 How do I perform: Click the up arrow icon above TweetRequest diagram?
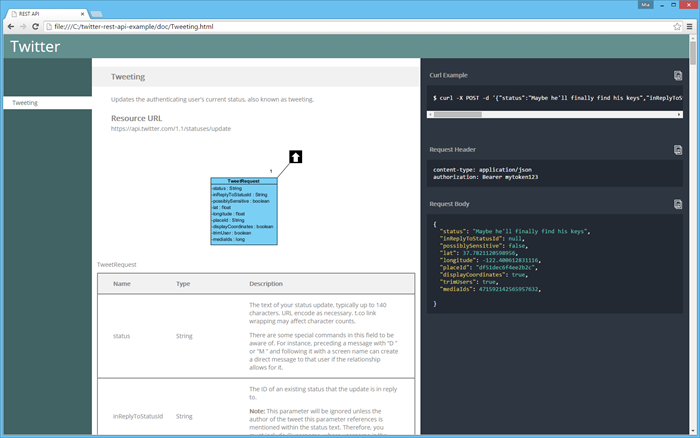tap(296, 157)
